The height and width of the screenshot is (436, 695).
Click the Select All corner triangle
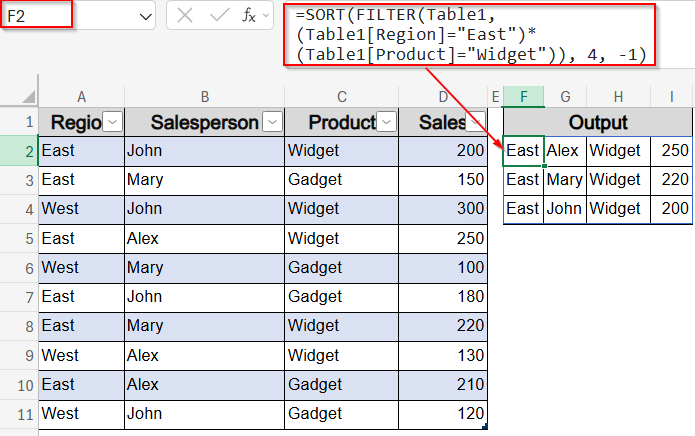(29, 96)
